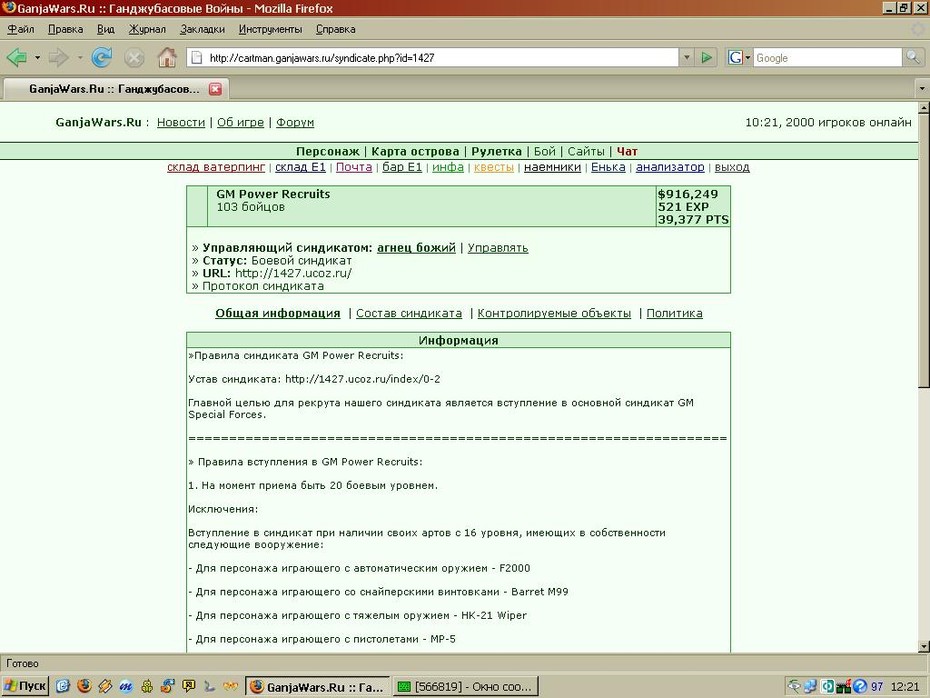Click the green Go arrow beside the address bar
This screenshot has width=930, height=698.
[x=706, y=58]
